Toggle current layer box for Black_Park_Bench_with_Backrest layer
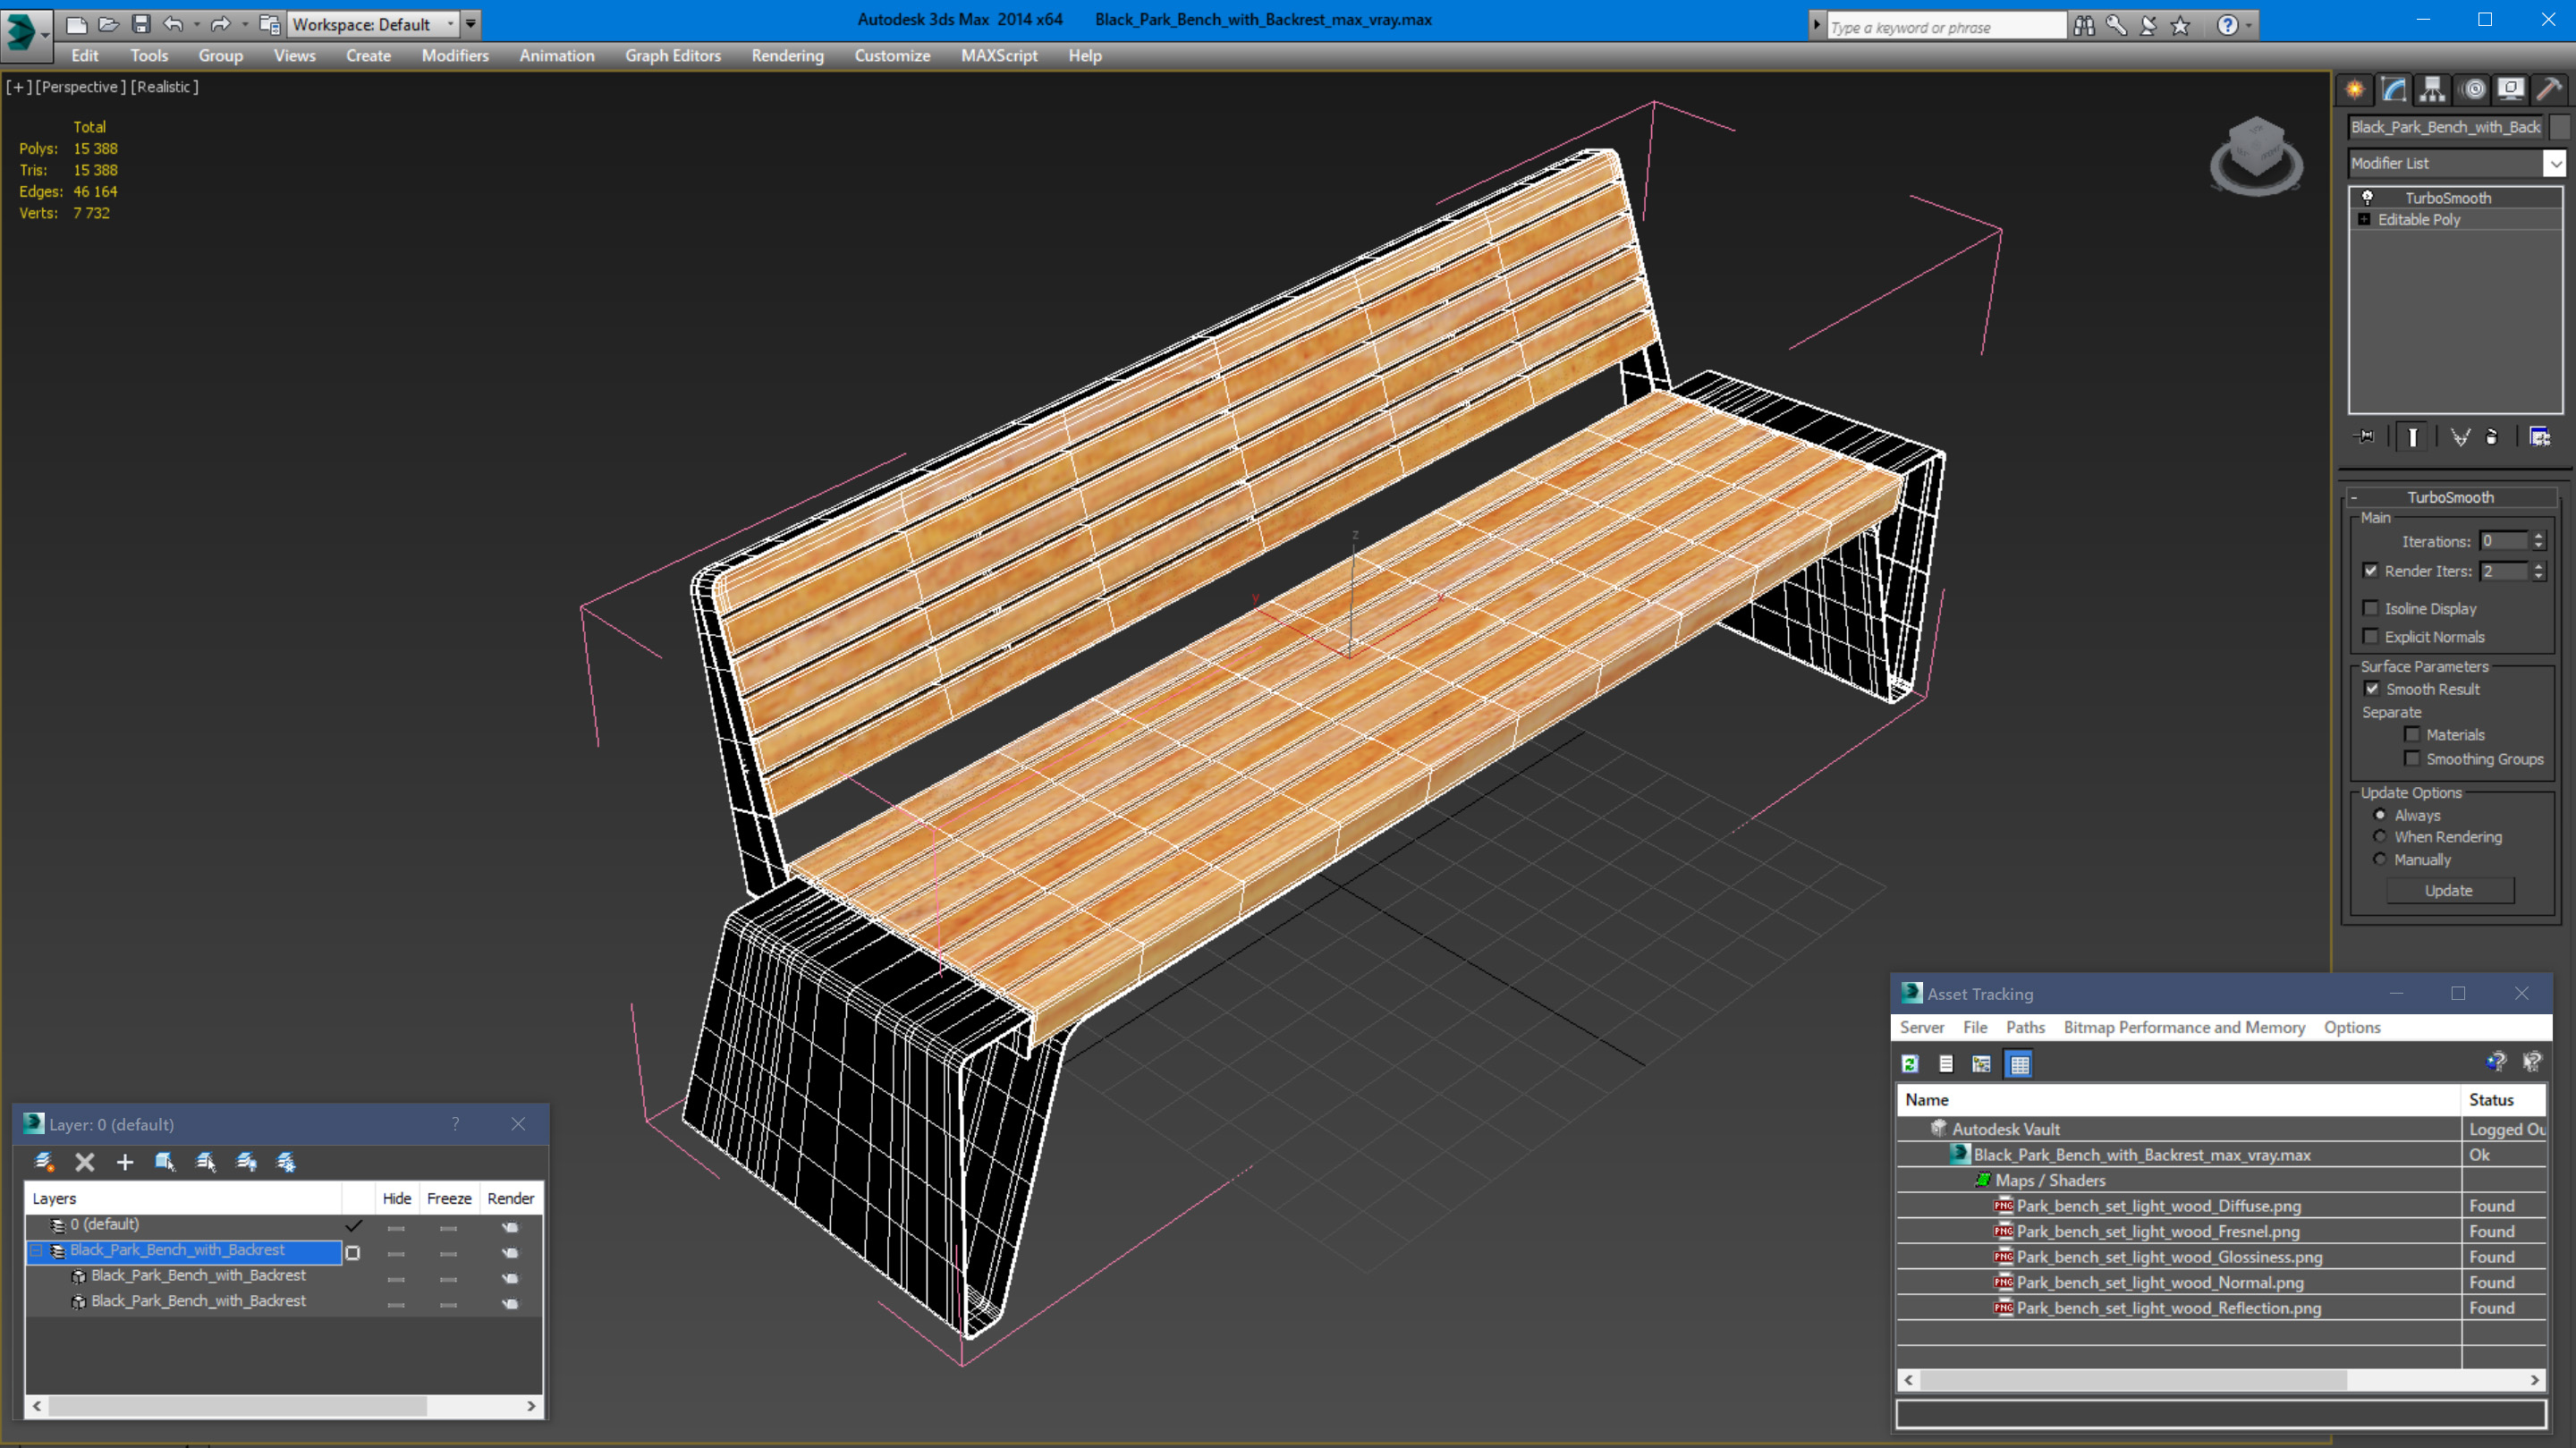Screen dimensions: 2576x1448 [352, 1253]
